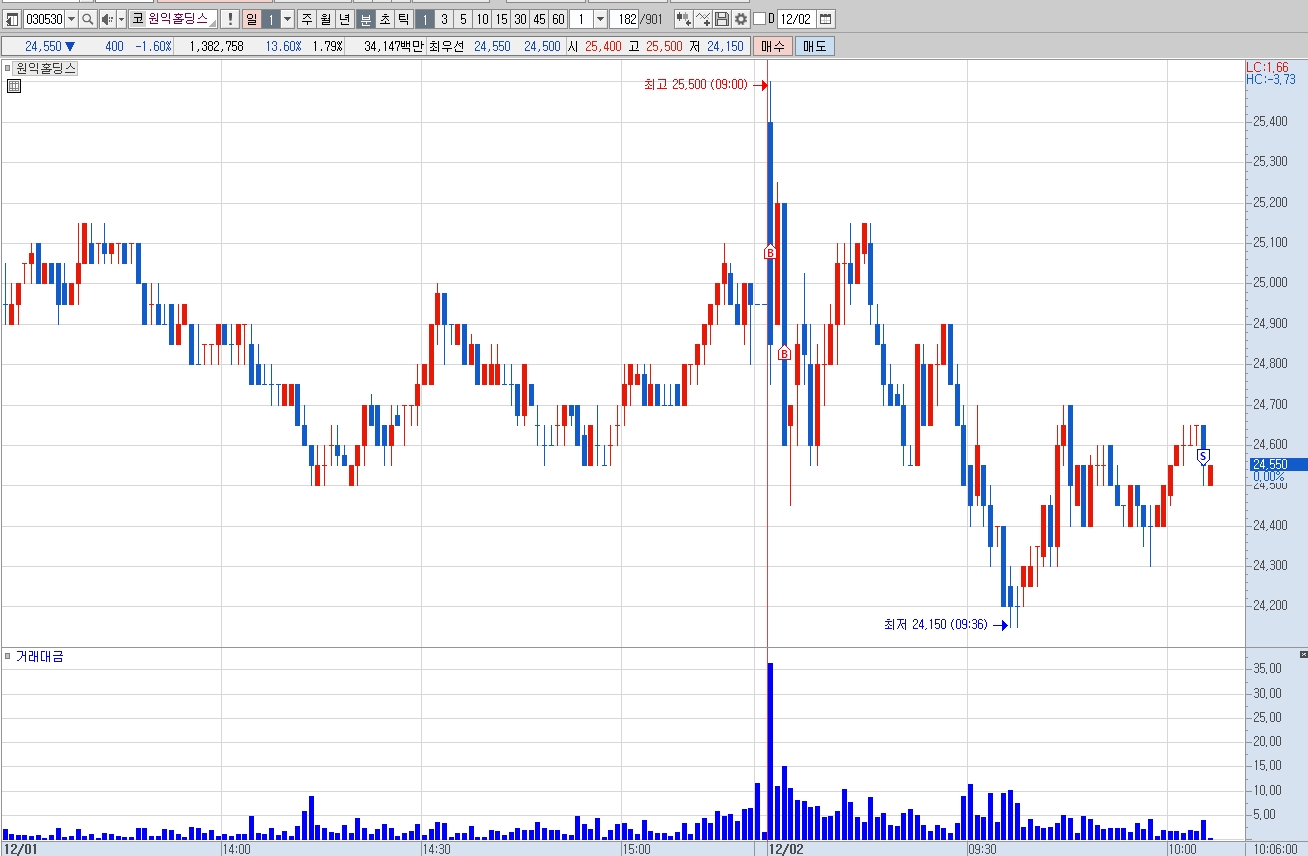This screenshot has height=856, width=1308.
Task: Click the 182 bar count input field
Action: [625, 19]
